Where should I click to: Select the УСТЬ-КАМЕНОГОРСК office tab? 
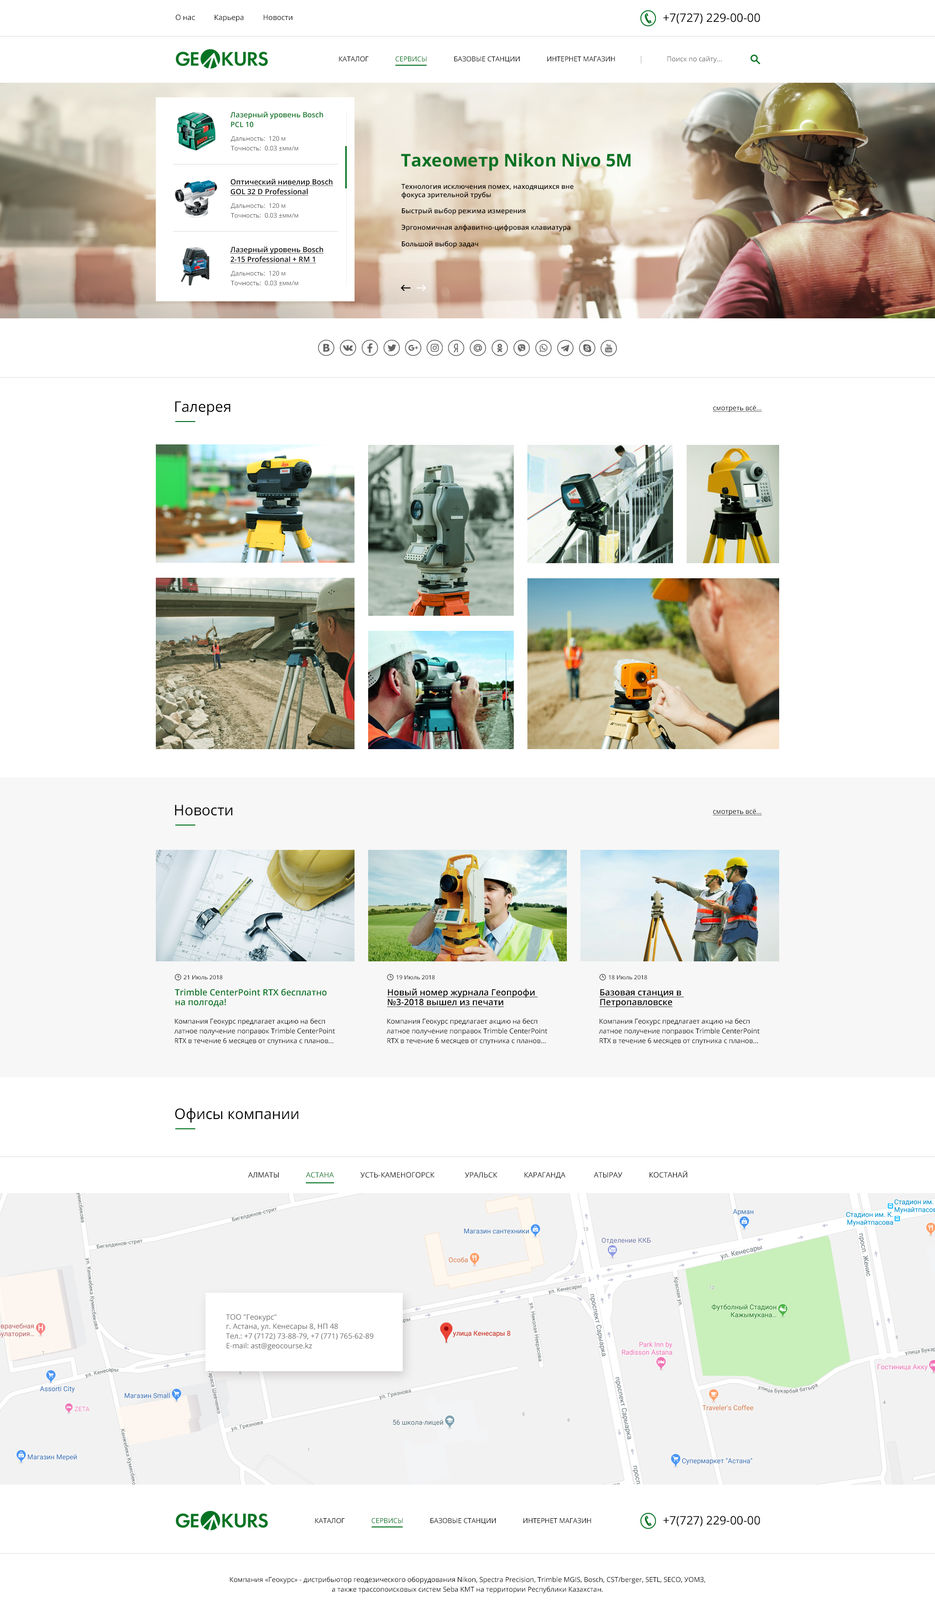(x=397, y=1175)
